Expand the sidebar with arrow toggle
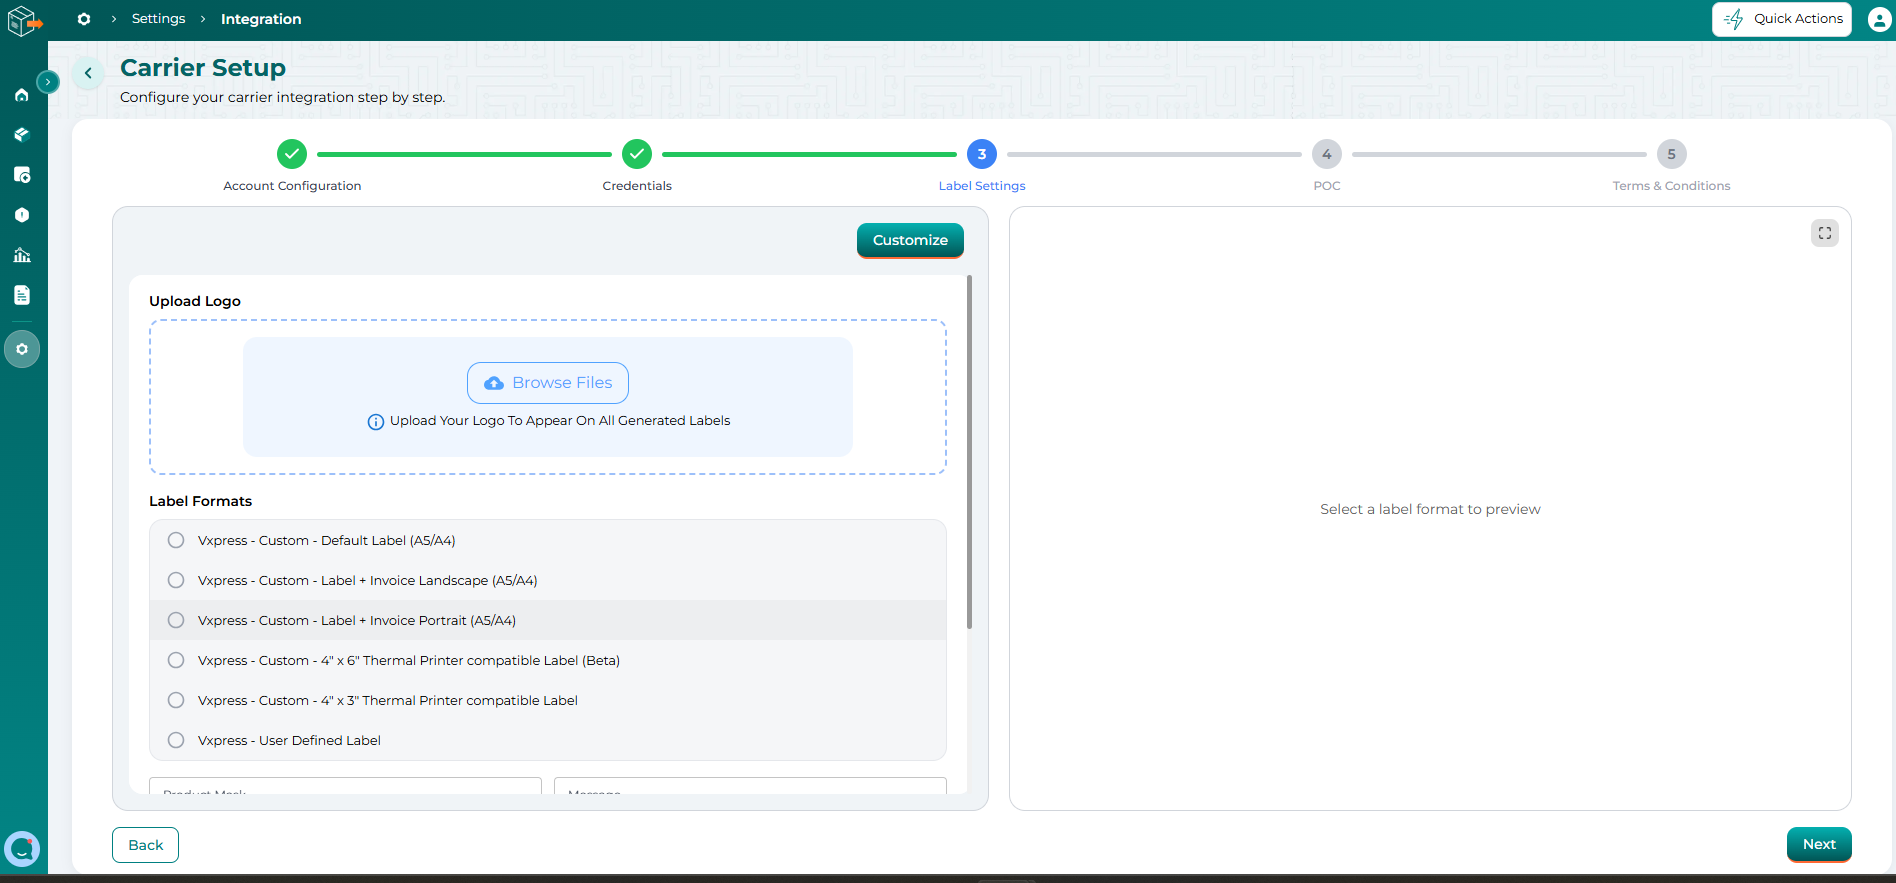Image resolution: width=1896 pixels, height=883 pixels. [x=47, y=82]
